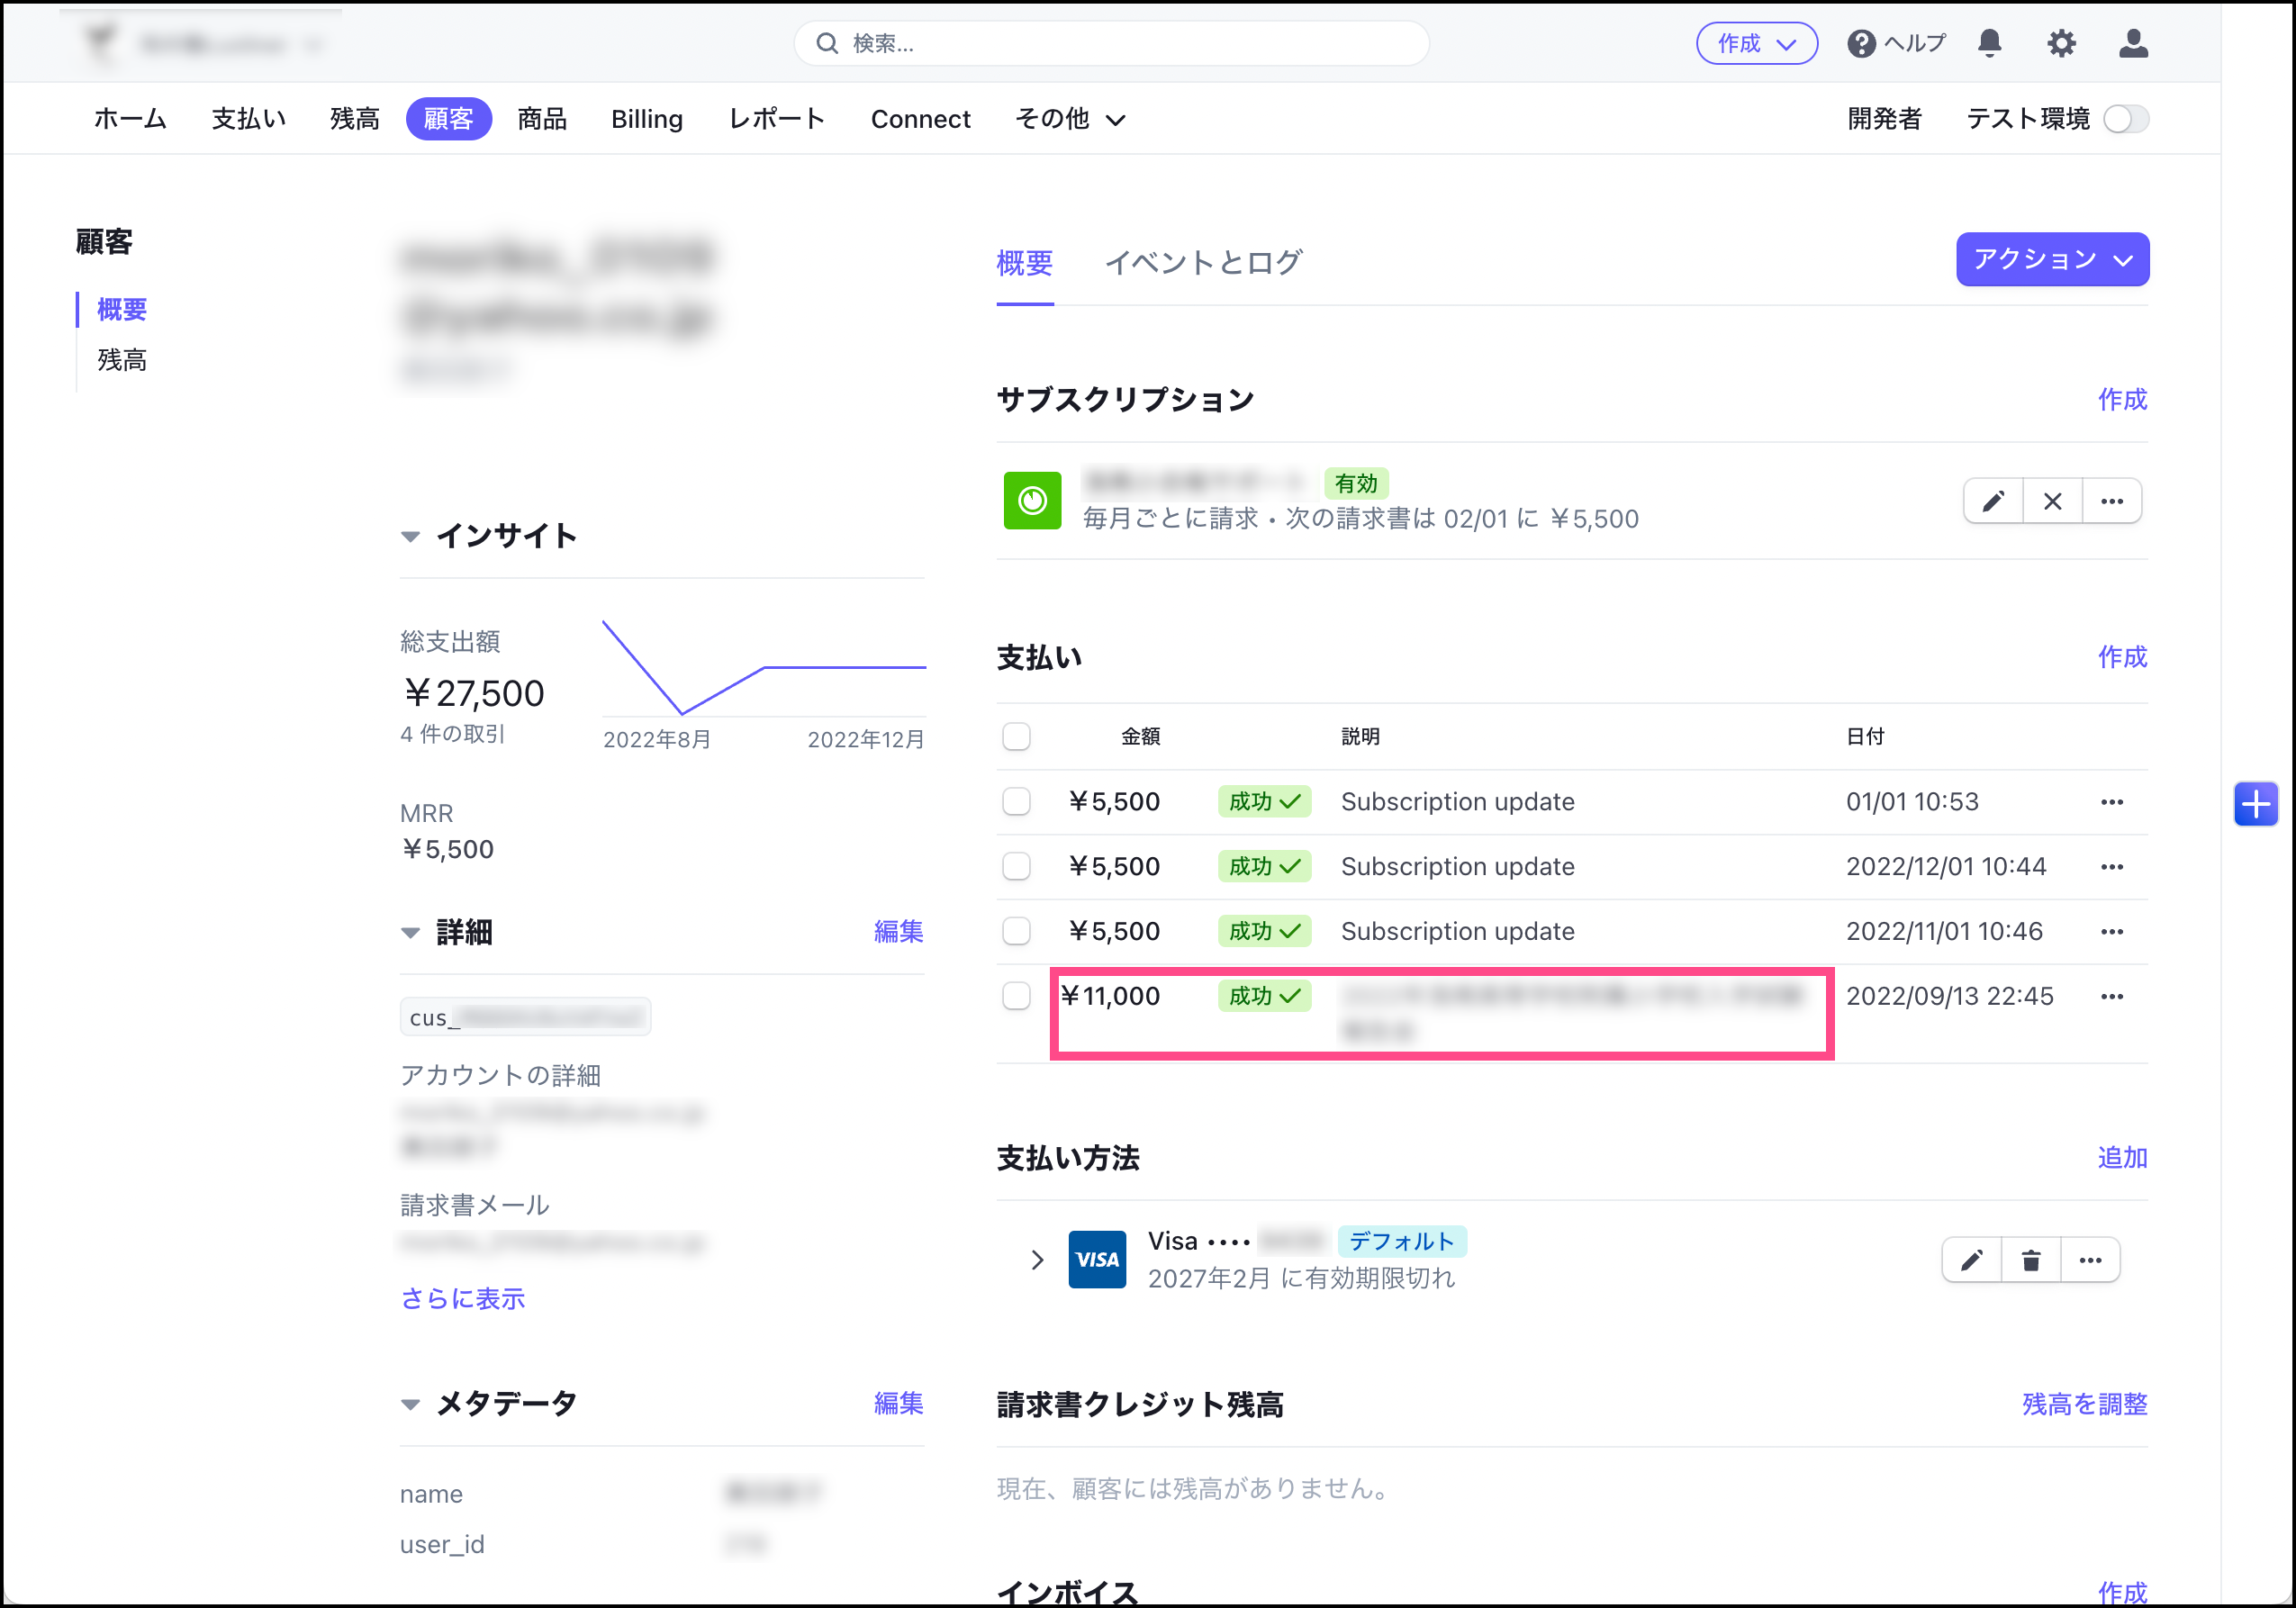Click the notifications bell icon
Image resolution: width=2296 pixels, height=1608 pixels.
(x=1989, y=43)
